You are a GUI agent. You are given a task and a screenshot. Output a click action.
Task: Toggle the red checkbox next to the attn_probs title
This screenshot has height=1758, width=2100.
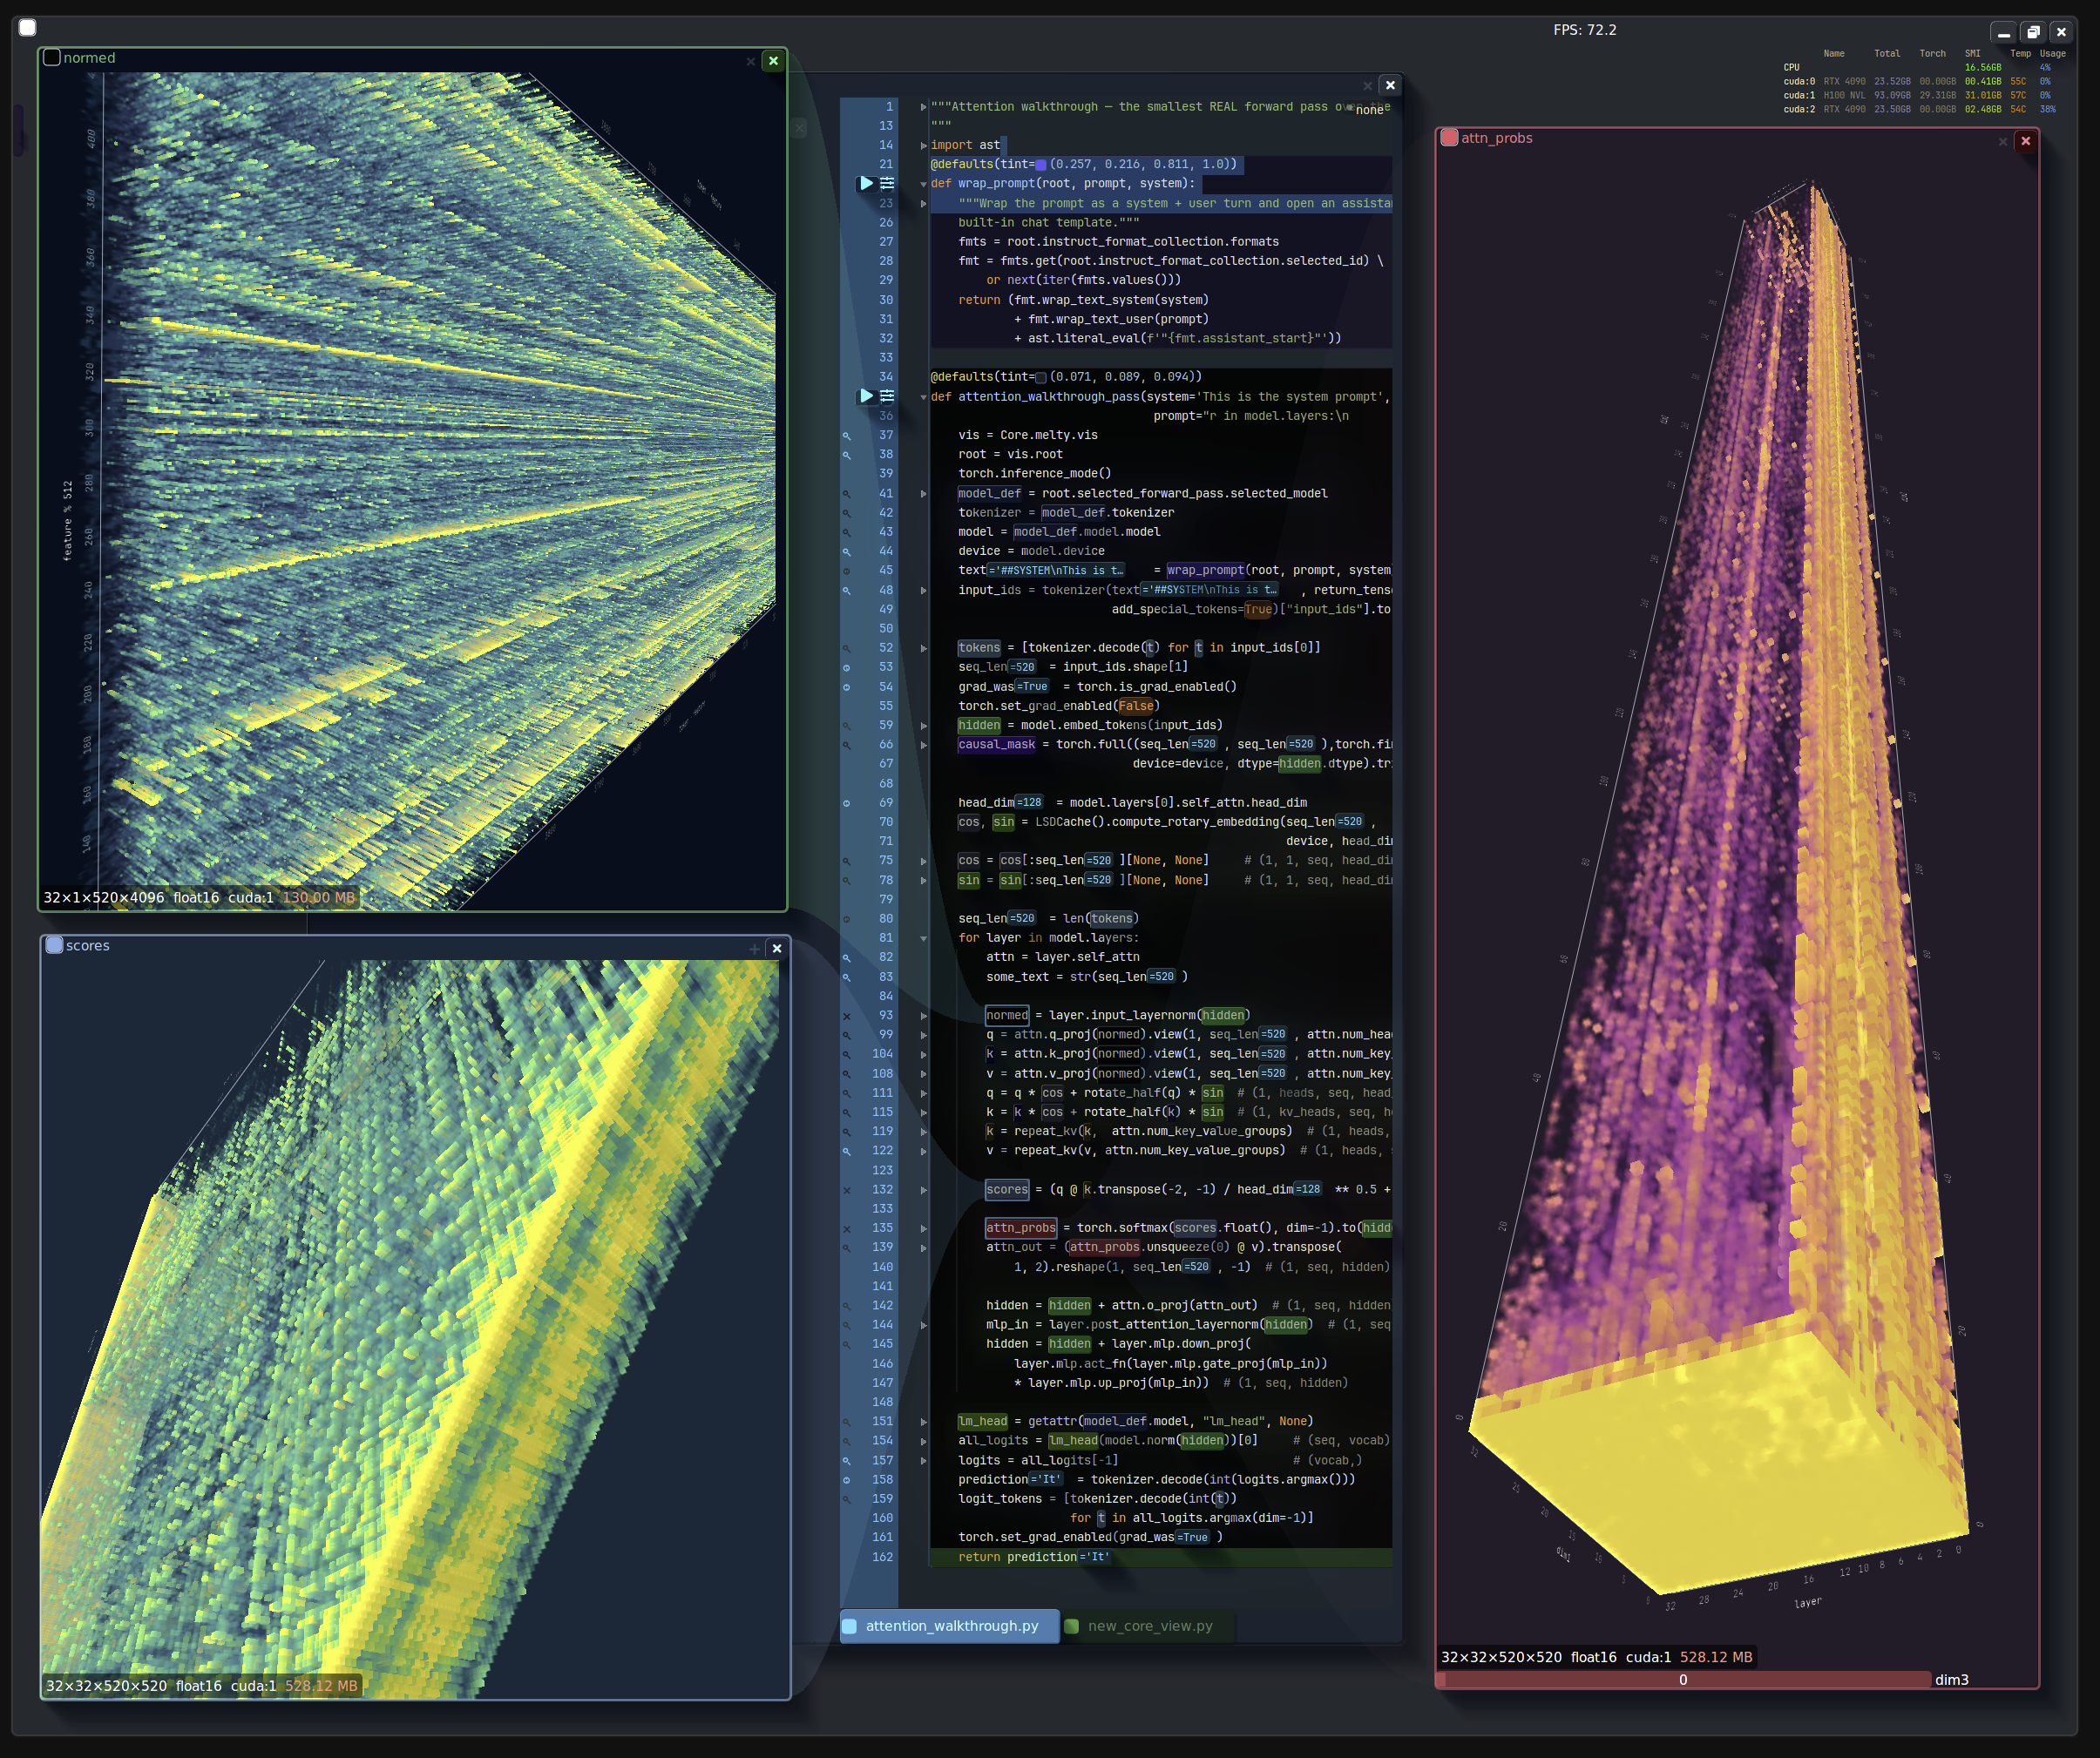pos(1449,138)
